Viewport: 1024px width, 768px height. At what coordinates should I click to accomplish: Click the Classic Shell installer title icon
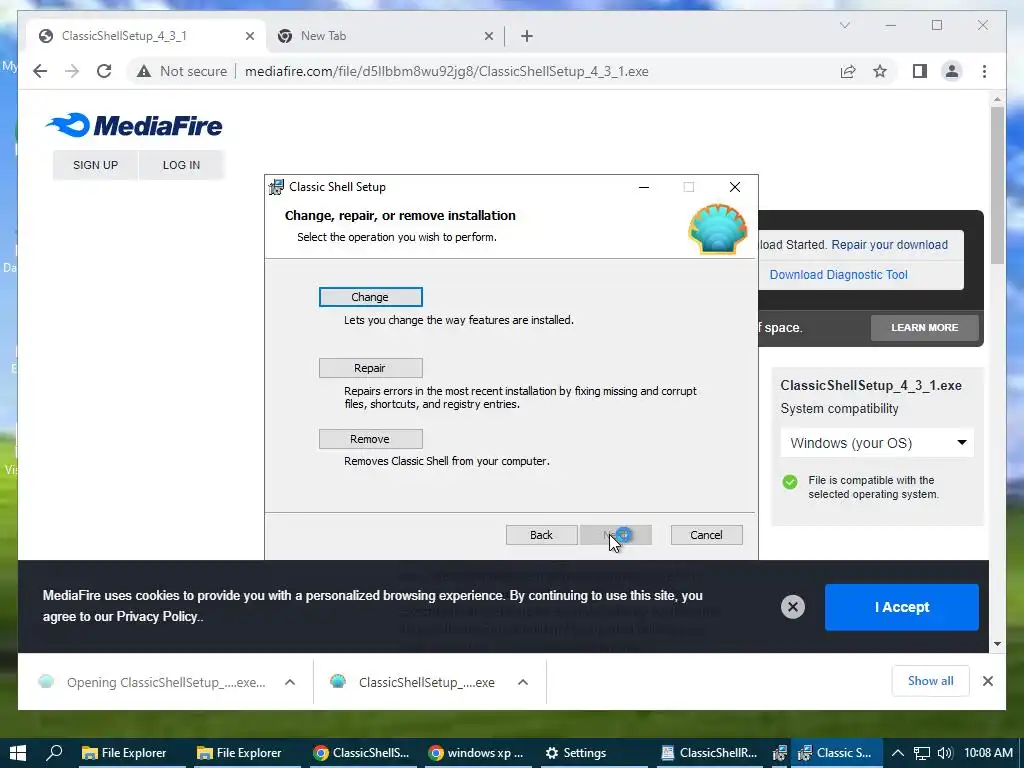276,187
